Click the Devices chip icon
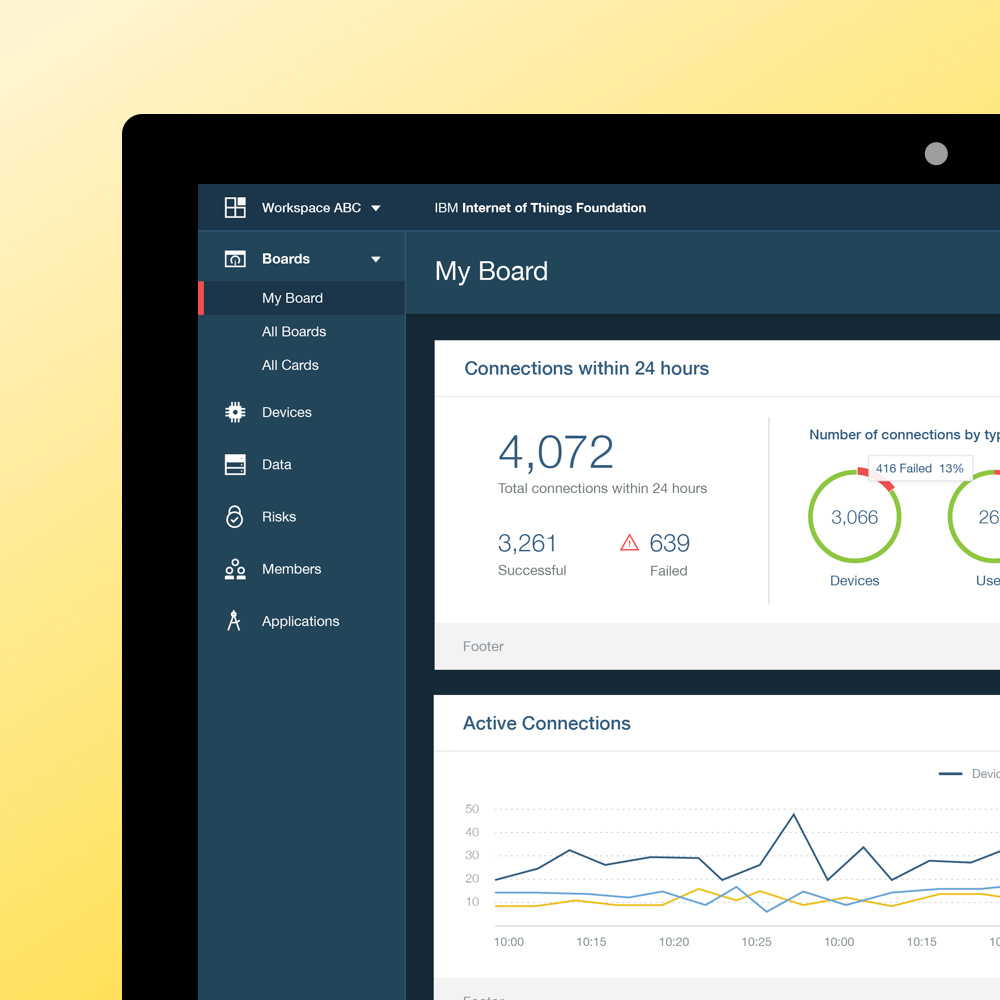 (235, 412)
